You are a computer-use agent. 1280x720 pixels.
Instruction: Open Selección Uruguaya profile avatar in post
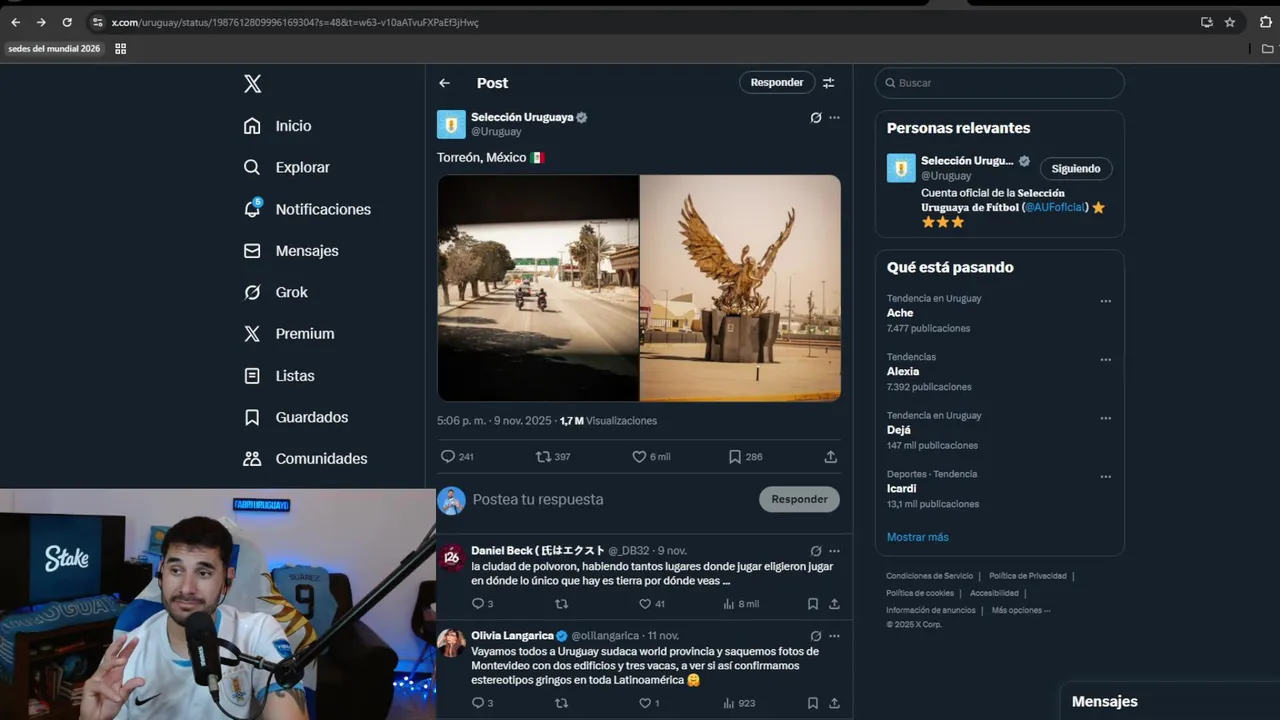pyautogui.click(x=451, y=124)
